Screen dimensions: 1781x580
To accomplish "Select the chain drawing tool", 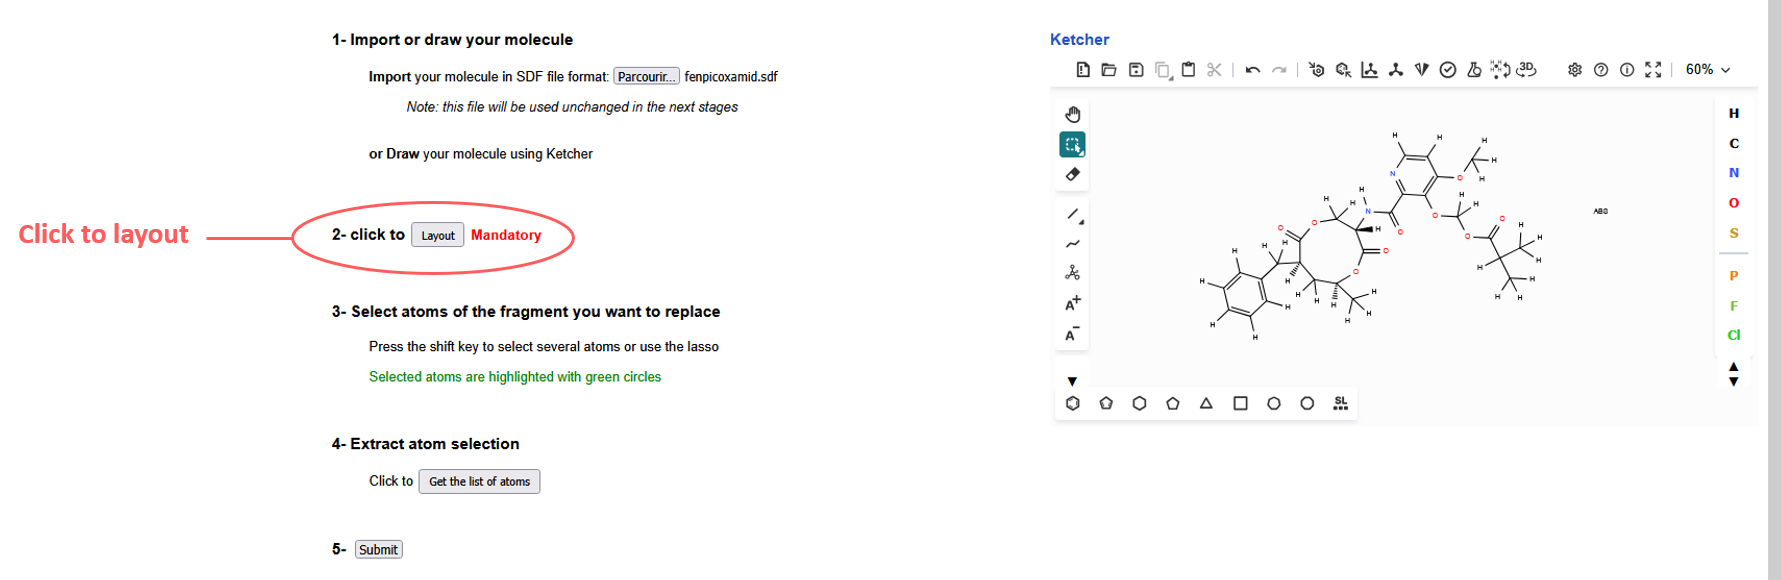I will (x=1072, y=243).
